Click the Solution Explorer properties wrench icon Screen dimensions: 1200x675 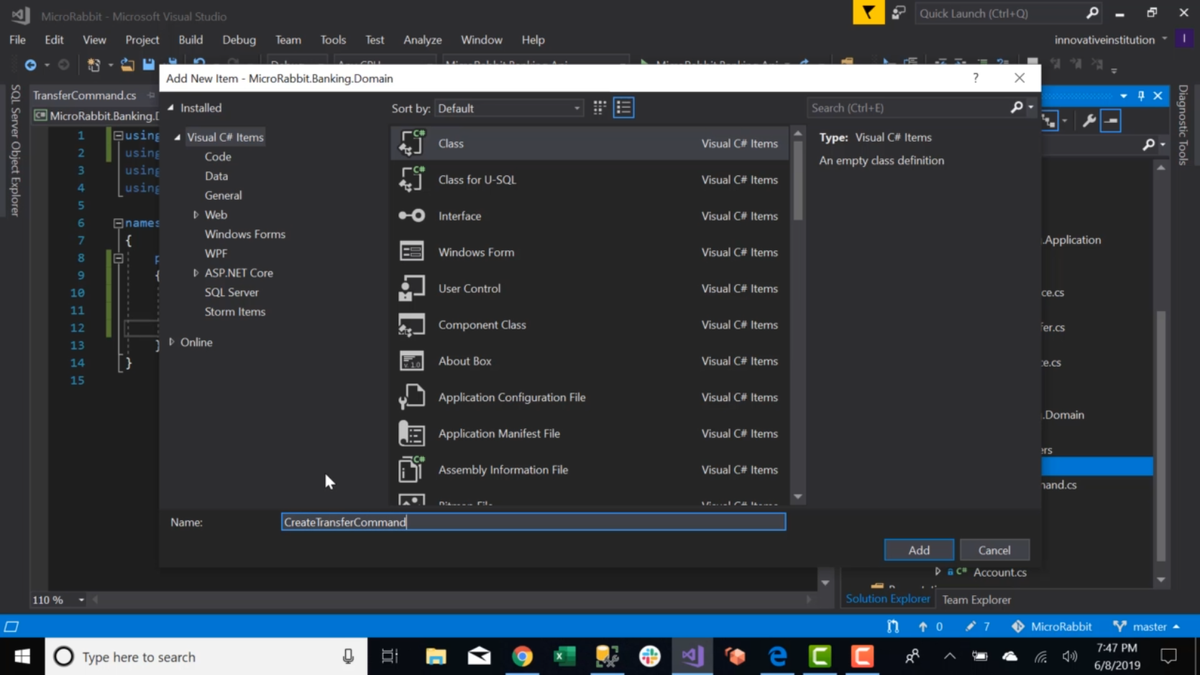click(x=1089, y=121)
